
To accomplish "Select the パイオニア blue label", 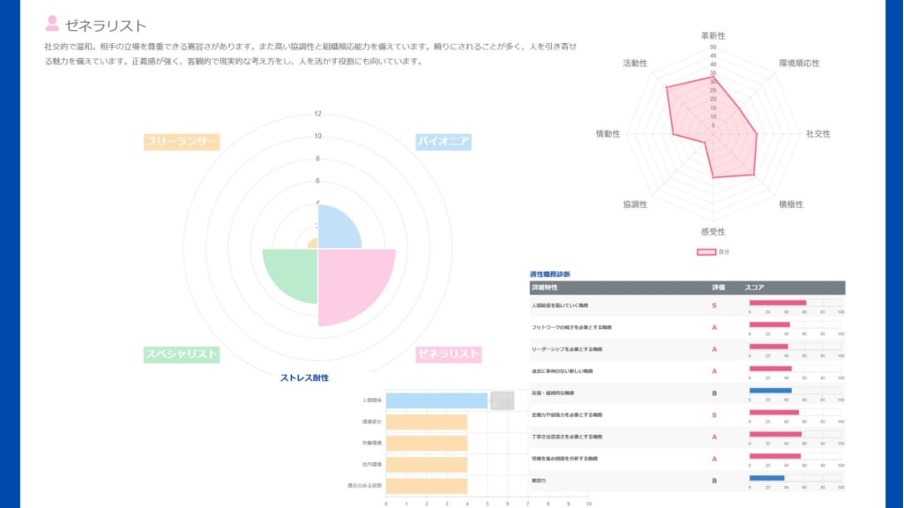I will click(443, 142).
